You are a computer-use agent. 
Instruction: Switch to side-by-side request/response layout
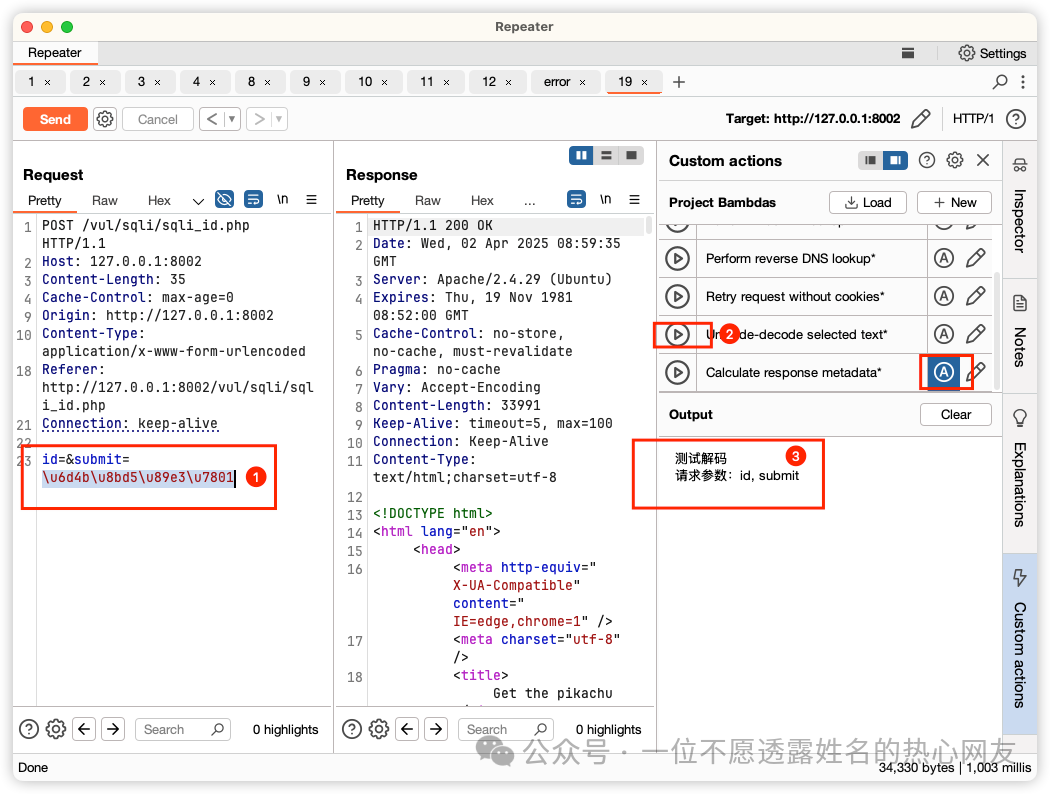click(x=581, y=155)
